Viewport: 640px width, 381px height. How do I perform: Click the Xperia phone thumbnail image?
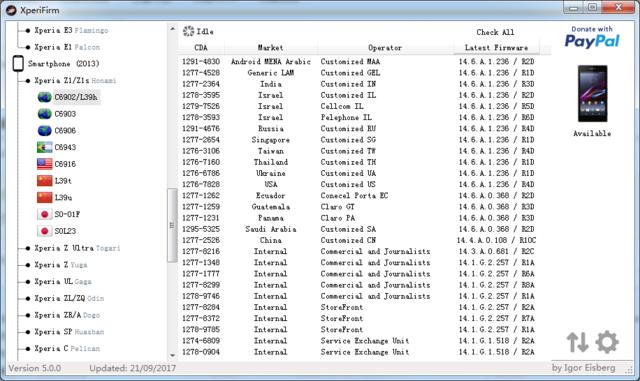click(592, 94)
